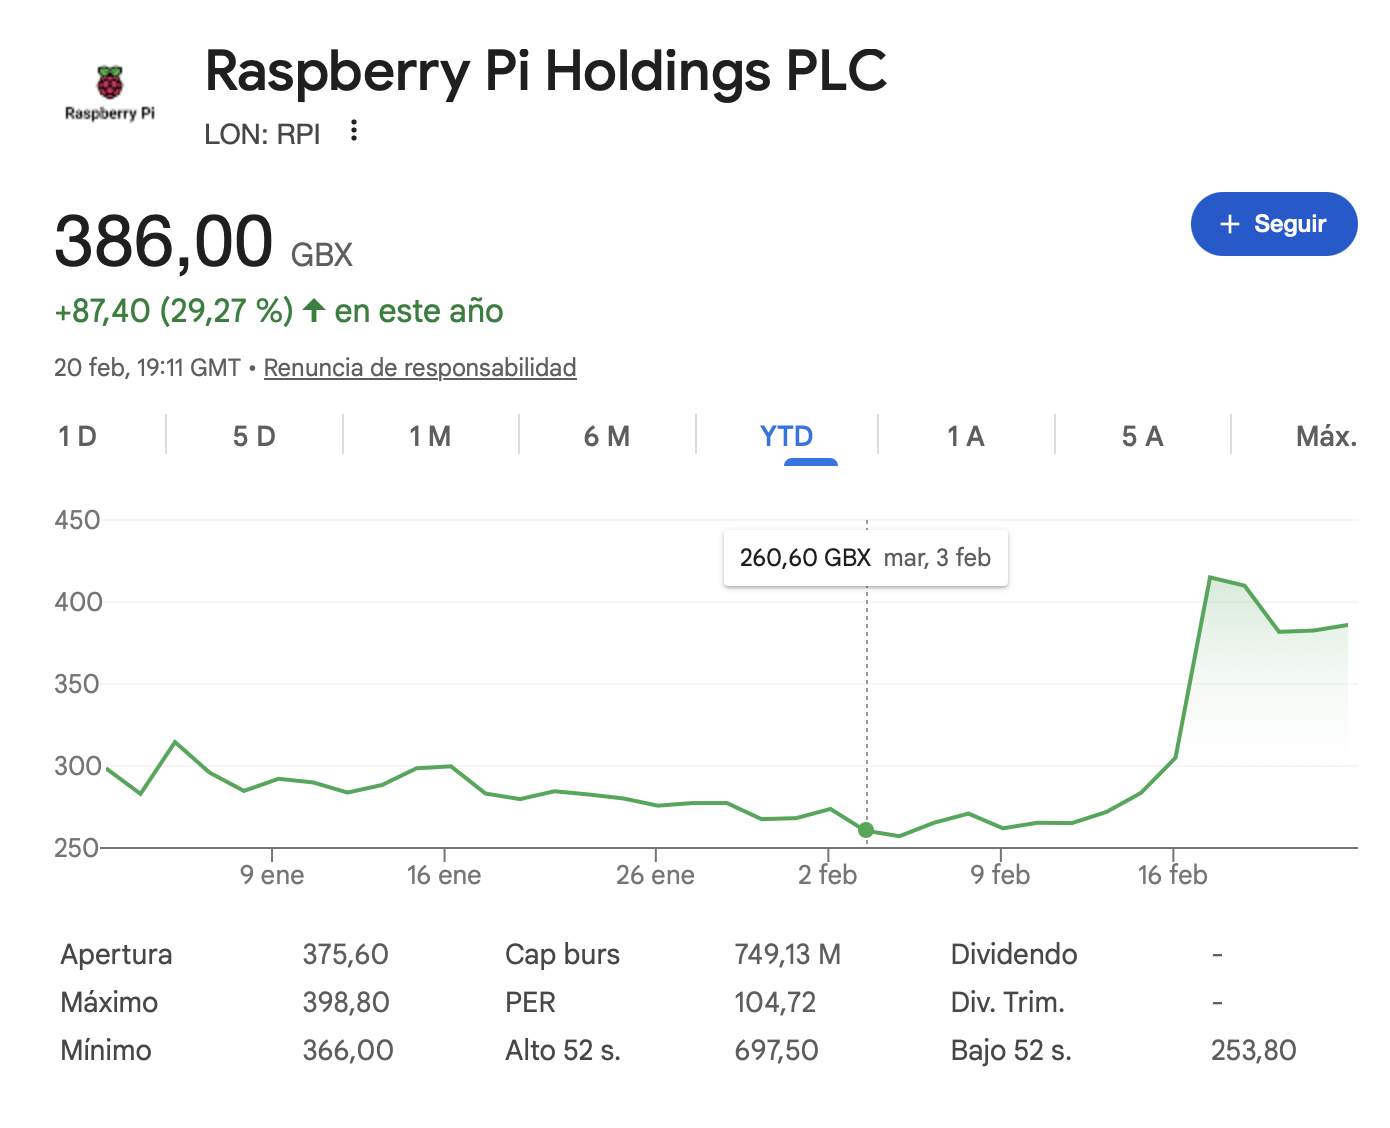This screenshot has width=1390, height=1128.
Task: Click the green up arrow beside percentage change
Action: coord(314,310)
